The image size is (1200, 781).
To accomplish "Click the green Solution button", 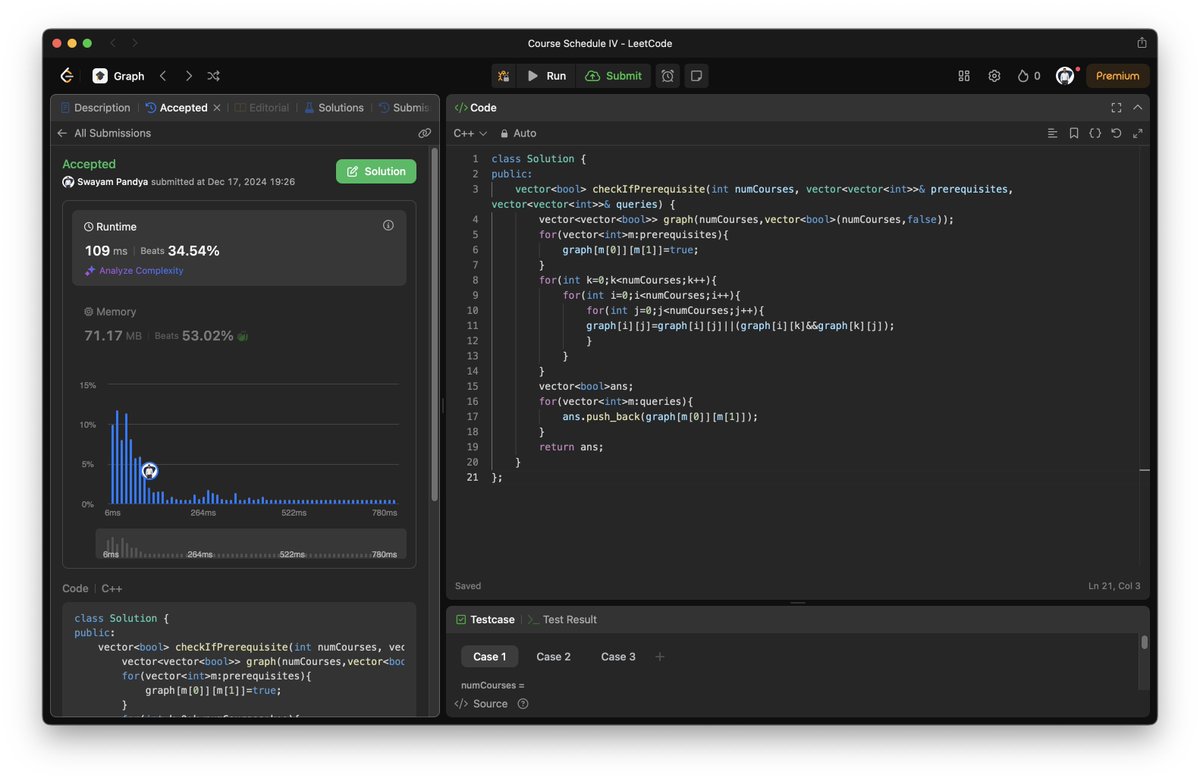I will (x=376, y=172).
